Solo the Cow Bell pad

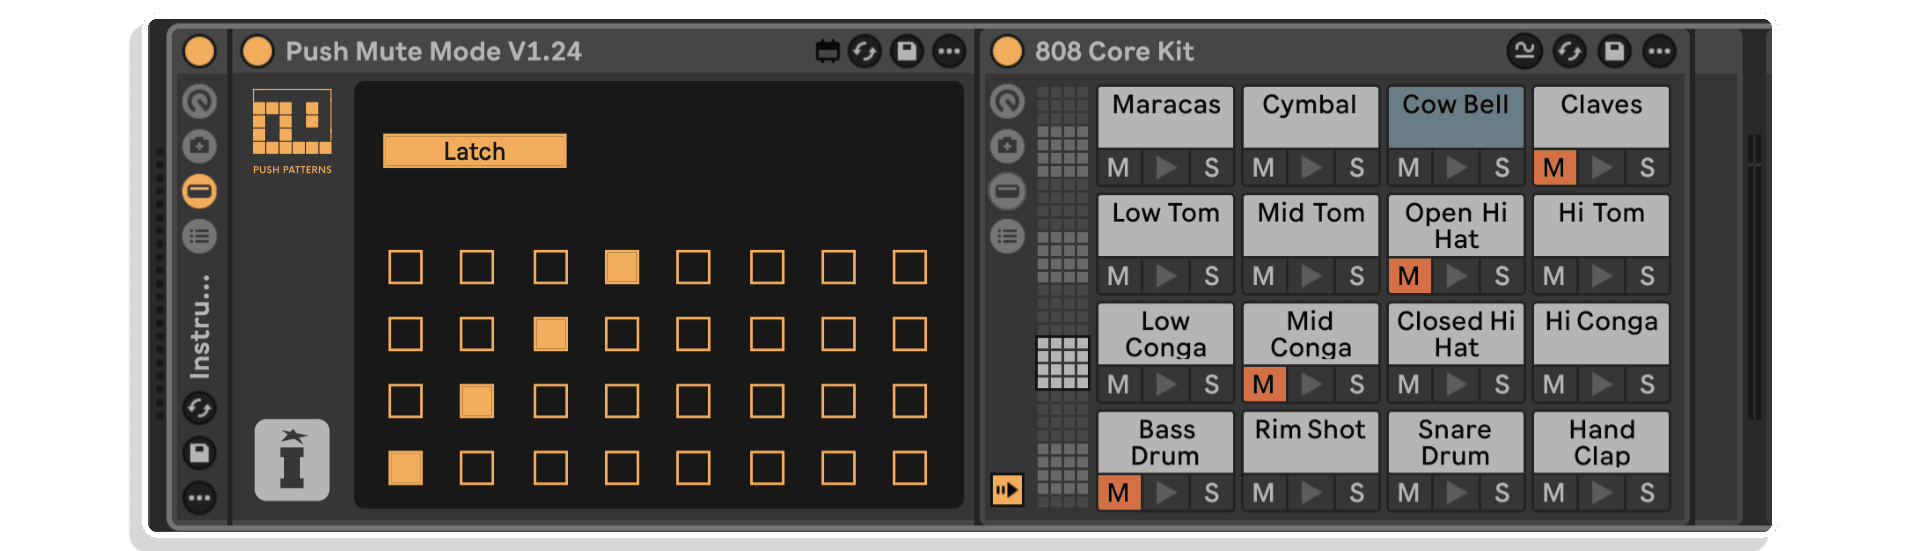click(1502, 168)
